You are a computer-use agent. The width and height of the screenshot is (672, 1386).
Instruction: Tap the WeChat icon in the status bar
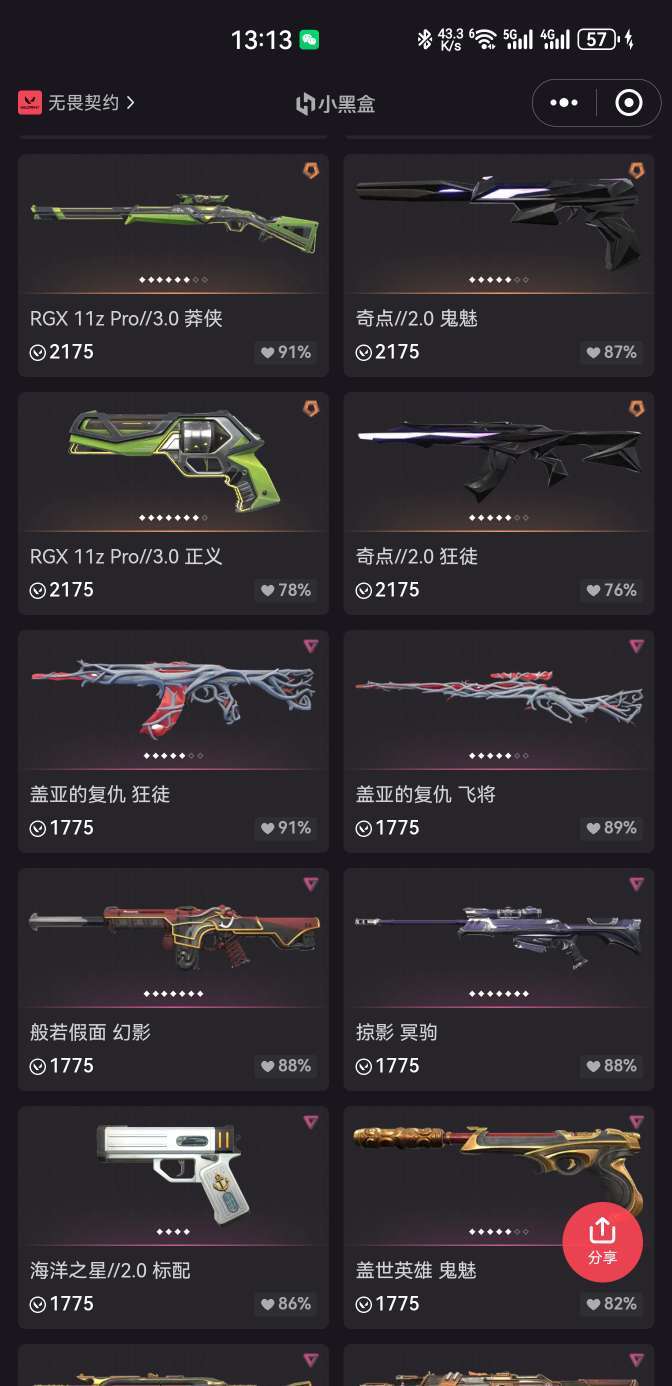[310, 40]
